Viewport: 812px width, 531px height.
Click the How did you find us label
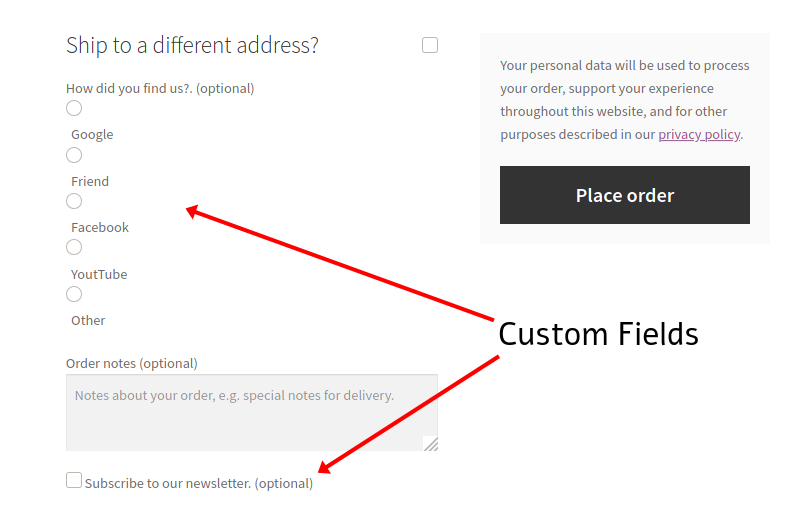pyautogui.click(x=160, y=89)
